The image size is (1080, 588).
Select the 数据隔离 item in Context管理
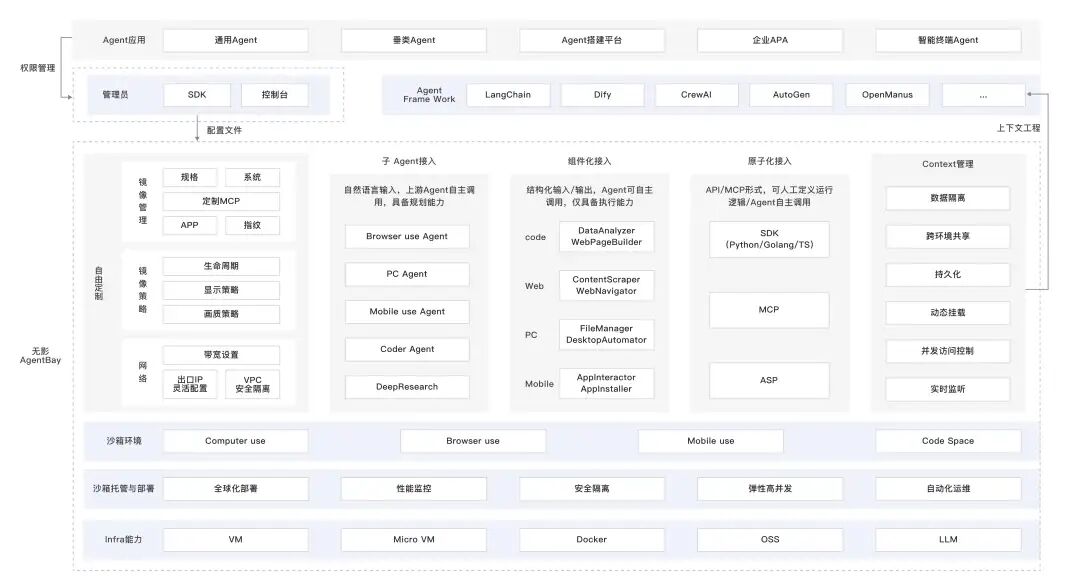point(946,198)
